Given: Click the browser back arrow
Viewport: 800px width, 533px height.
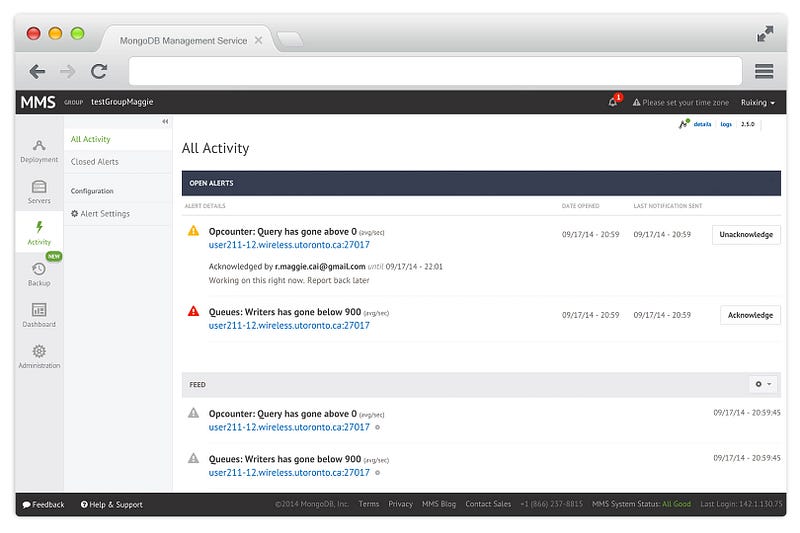Looking at the screenshot, I should click(x=37, y=71).
